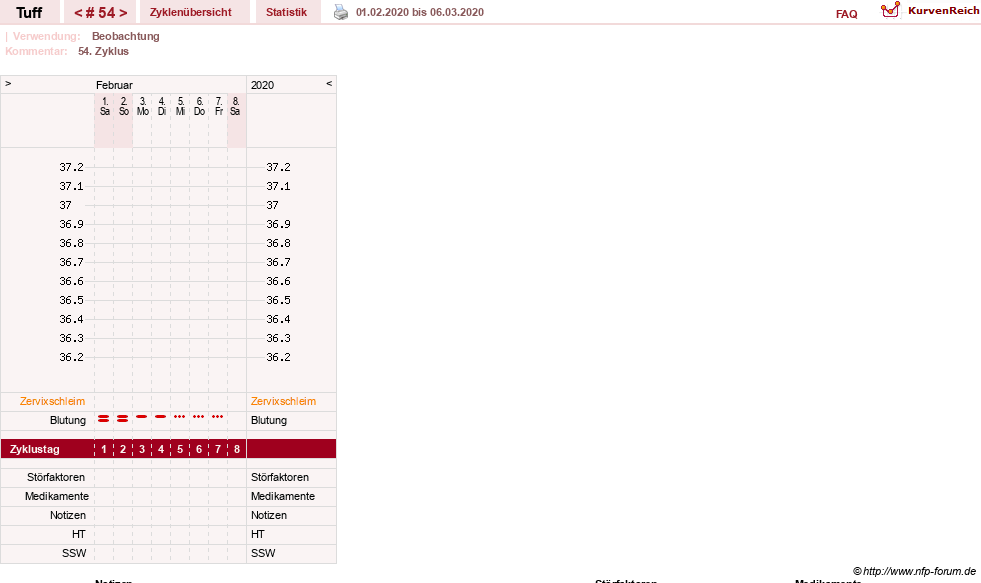This screenshot has height=583, width=981.
Task: Click the 2020 year label
Action: click(263, 85)
